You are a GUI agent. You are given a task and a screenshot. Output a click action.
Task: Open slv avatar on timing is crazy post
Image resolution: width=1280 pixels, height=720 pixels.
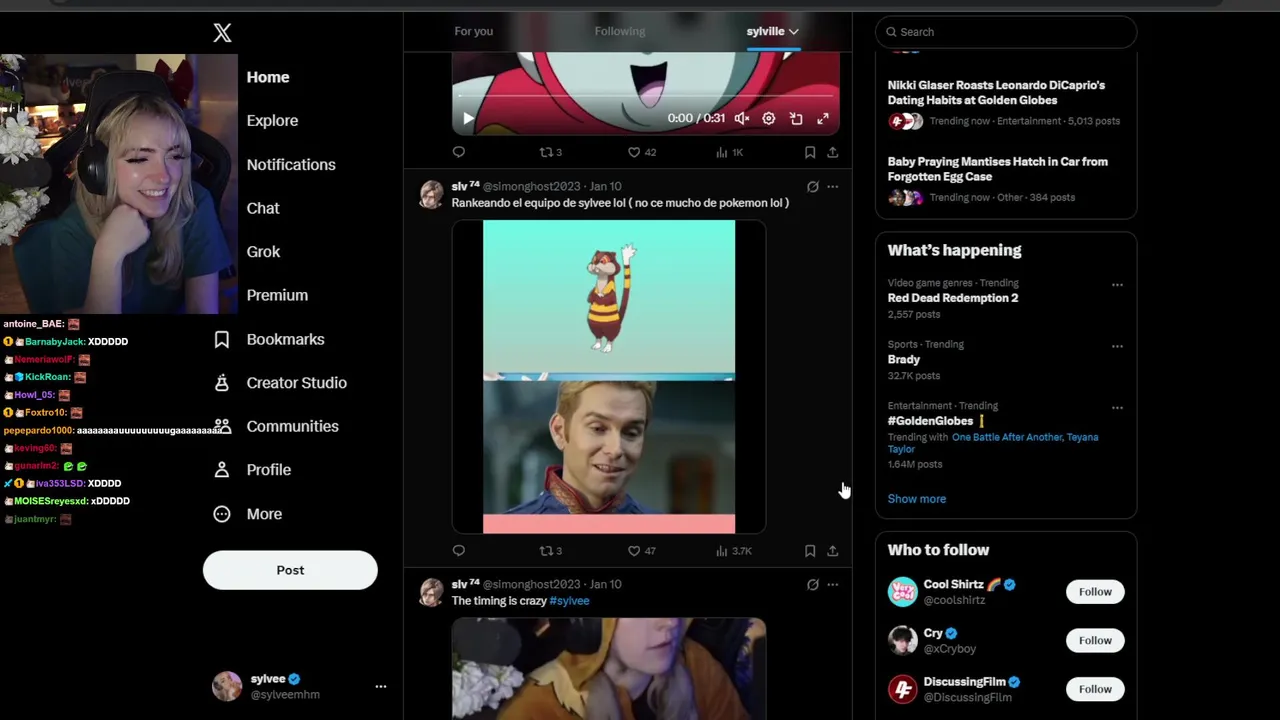pos(431,593)
